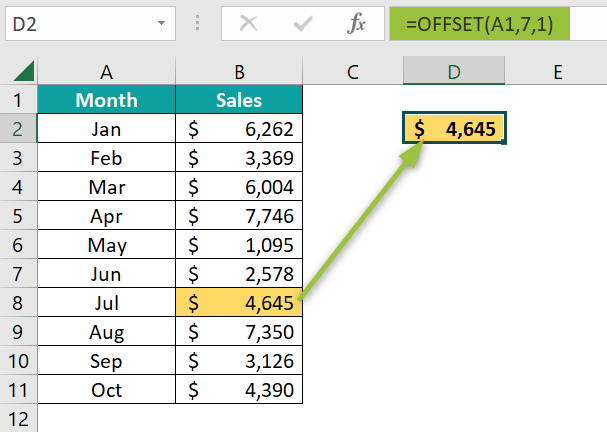
Task: Click the Oct cell
Action: 106,390
